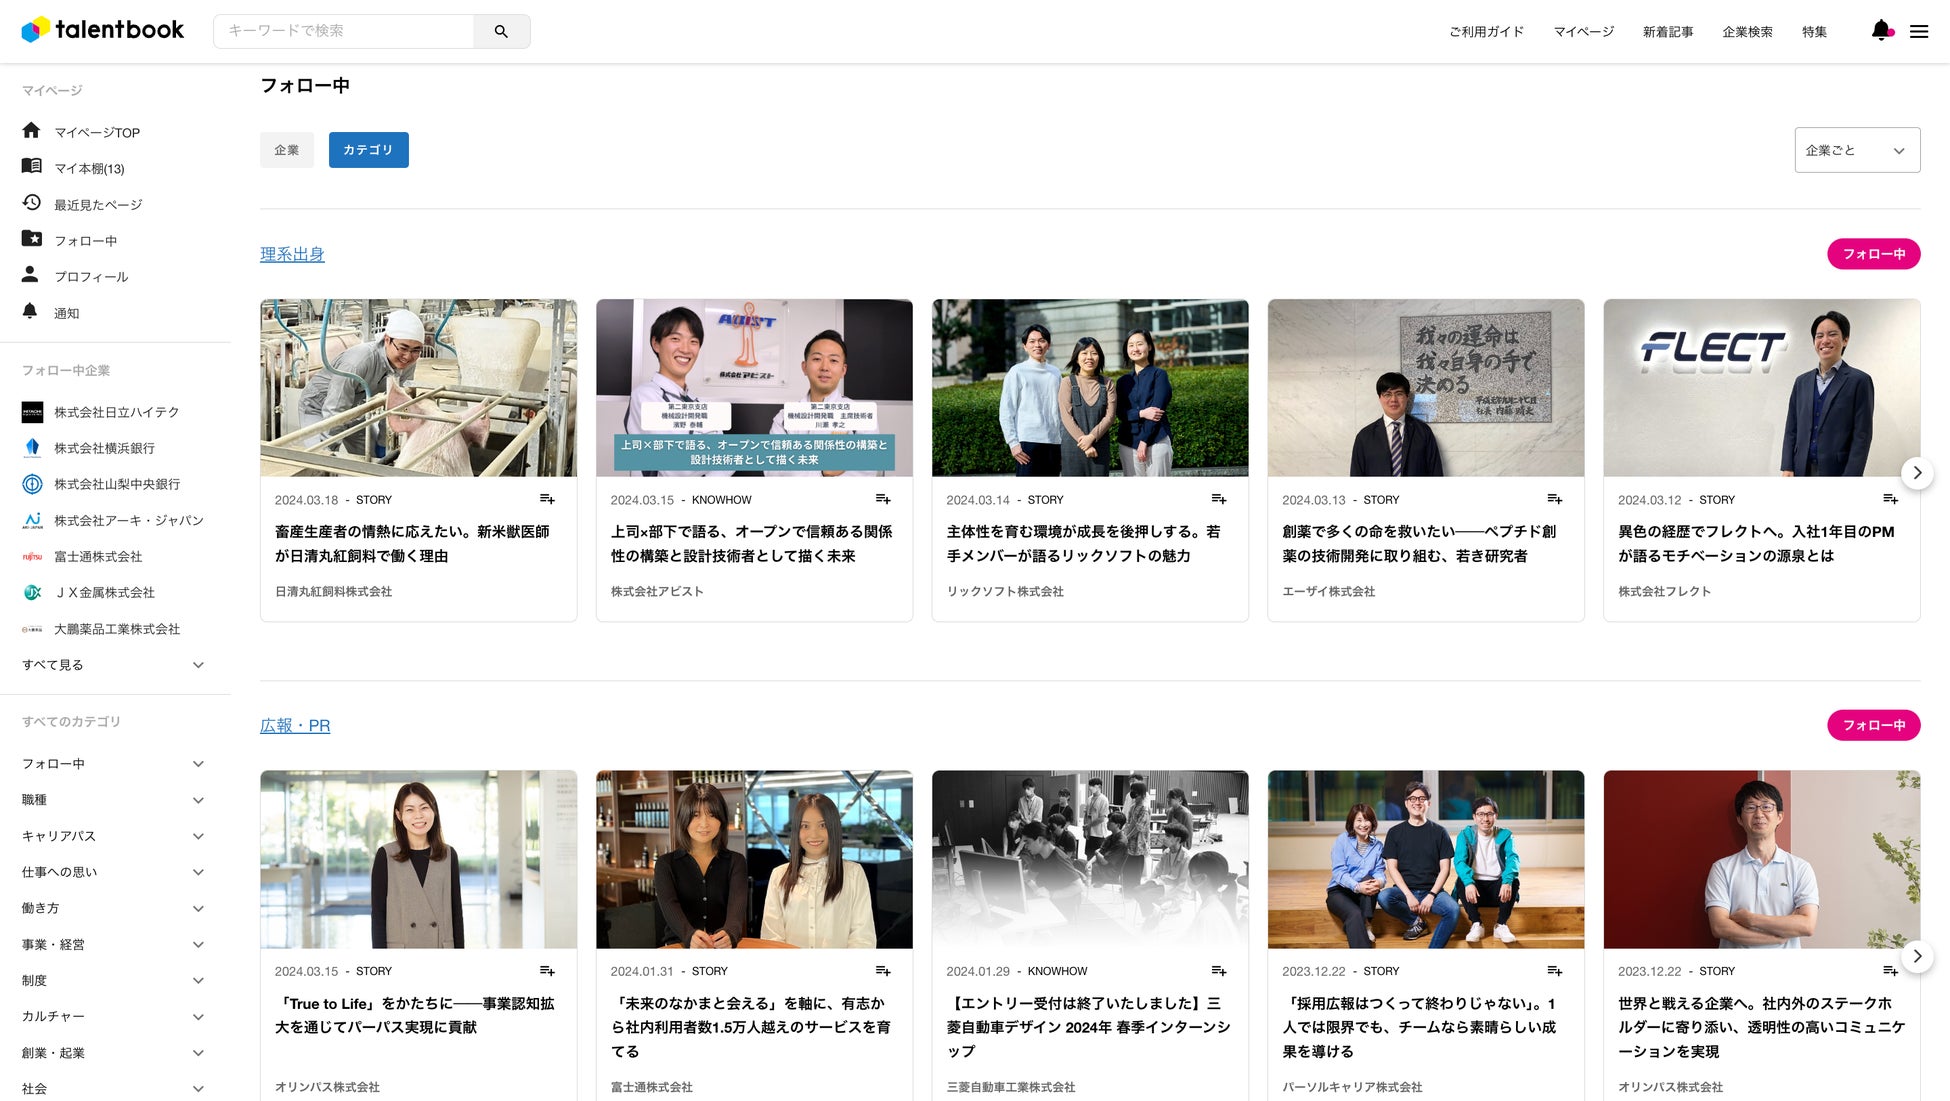Image resolution: width=1950 pixels, height=1101 pixels.
Task: Add the FLECT story to bookshelf
Action: [1890, 499]
